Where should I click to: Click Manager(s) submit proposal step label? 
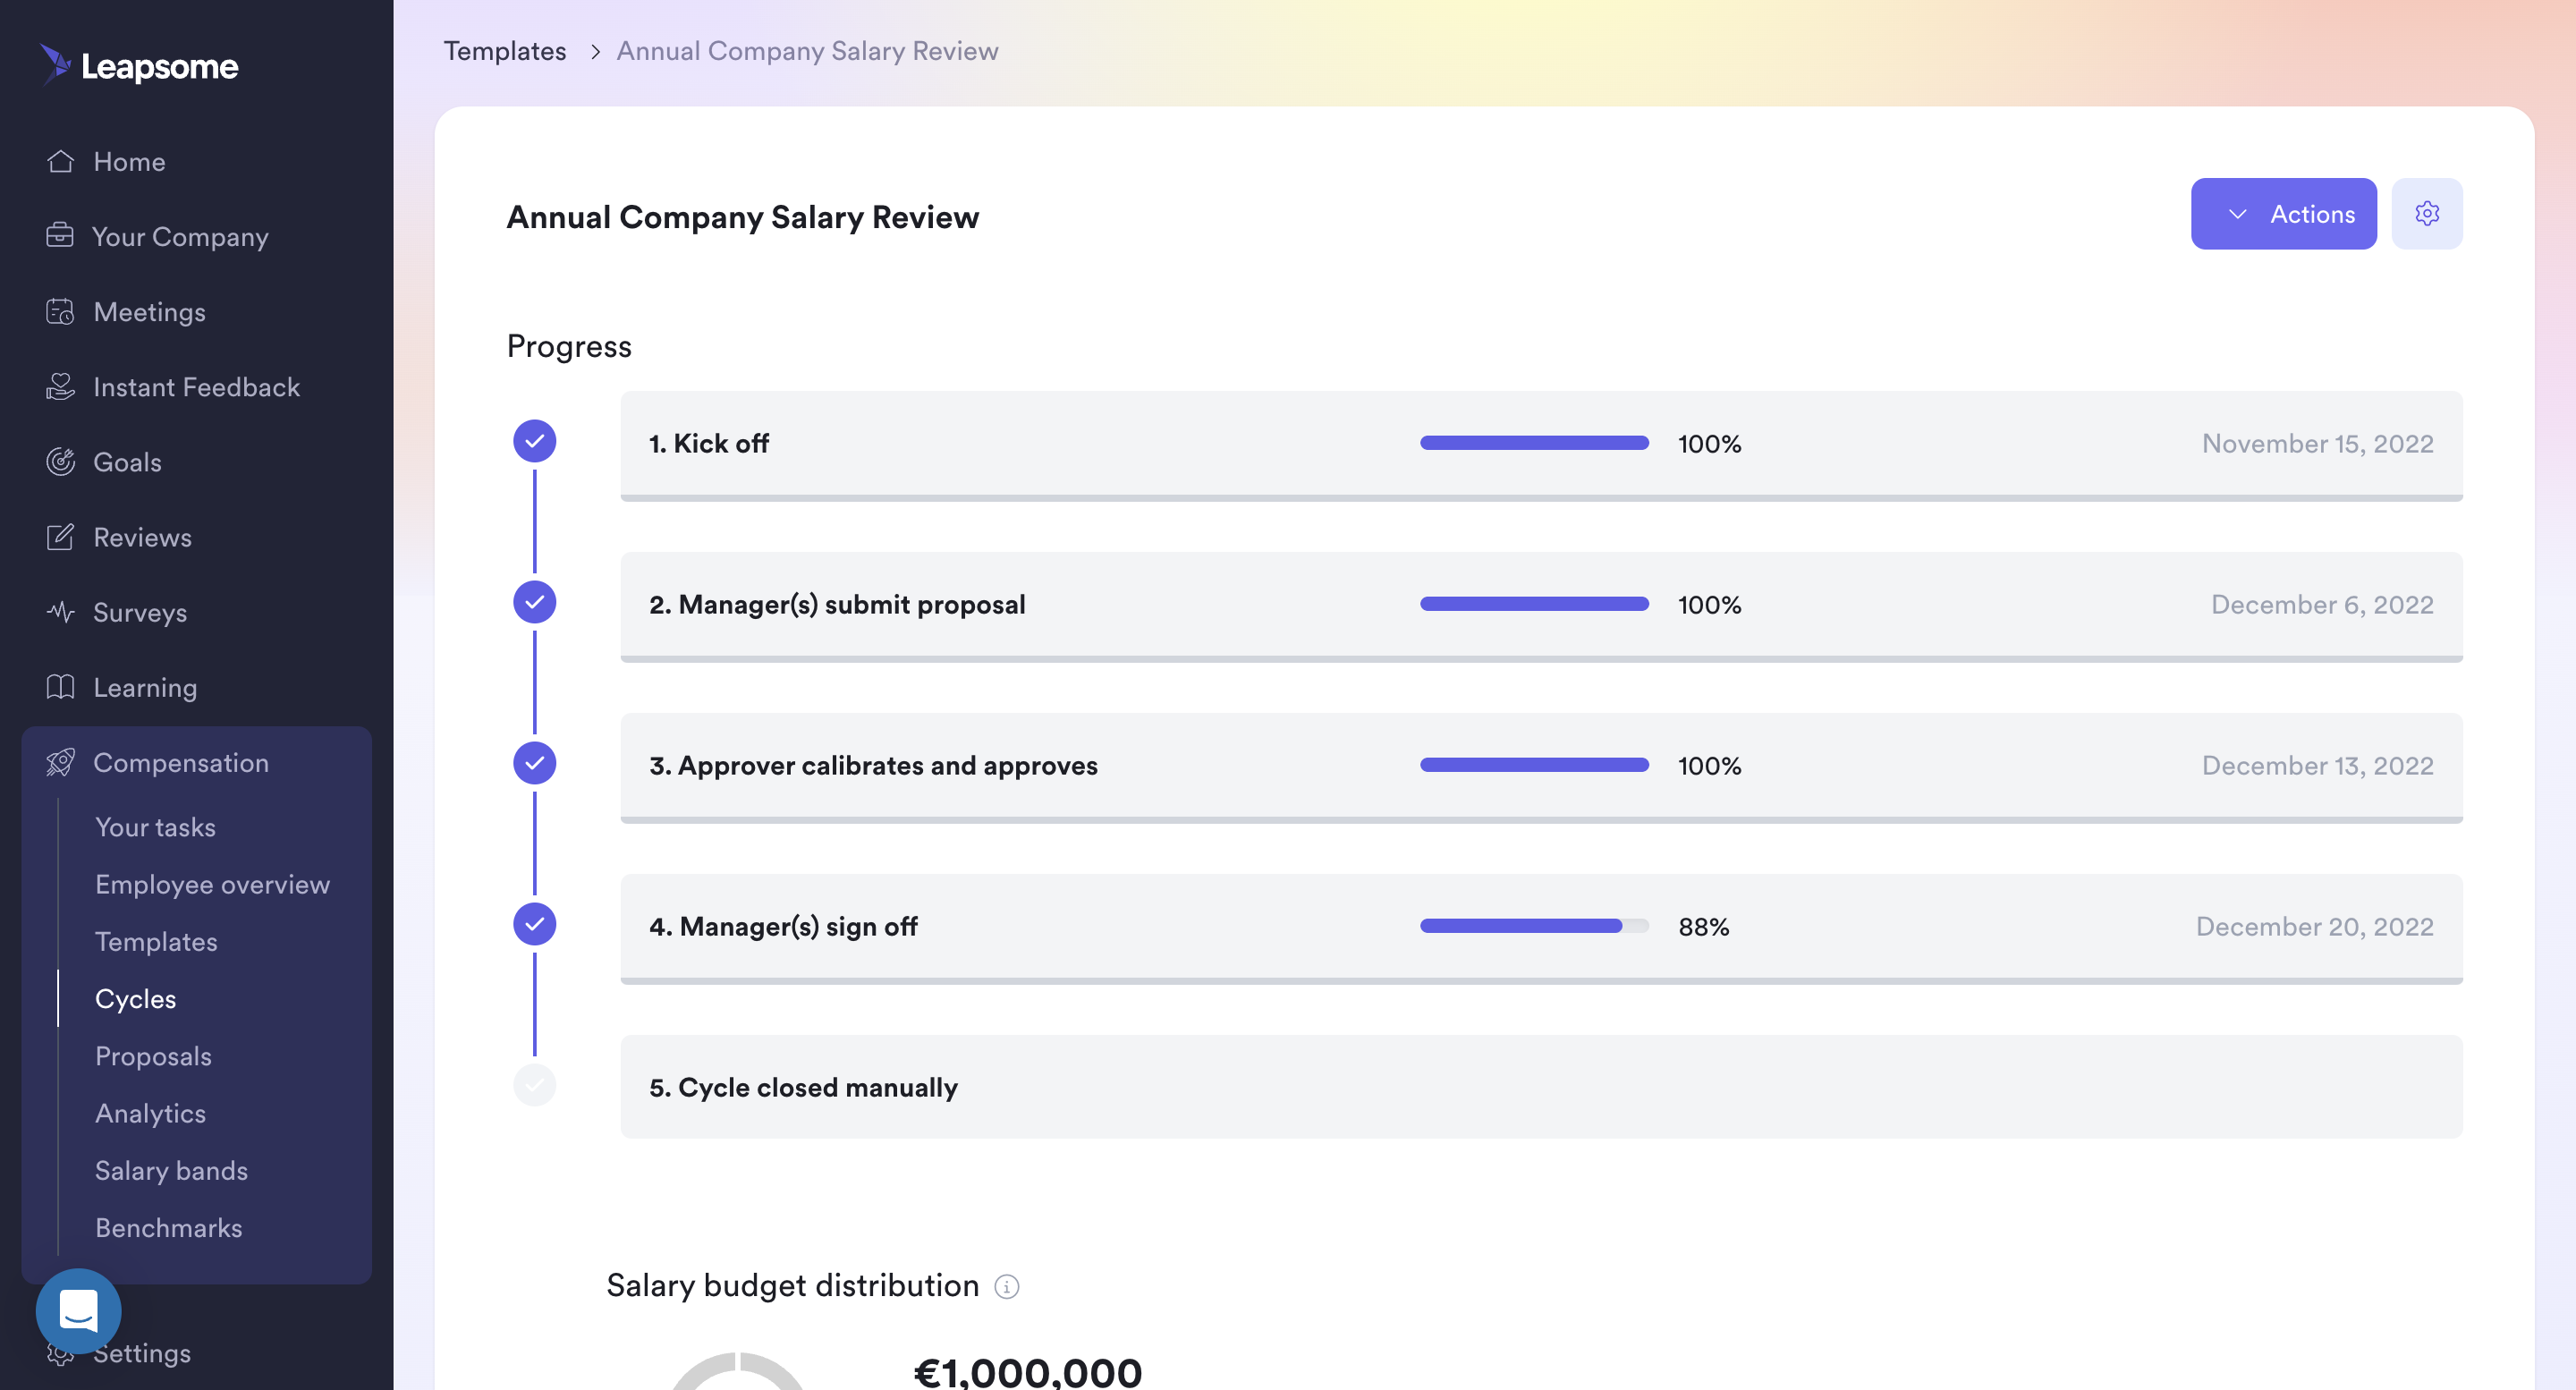click(837, 604)
